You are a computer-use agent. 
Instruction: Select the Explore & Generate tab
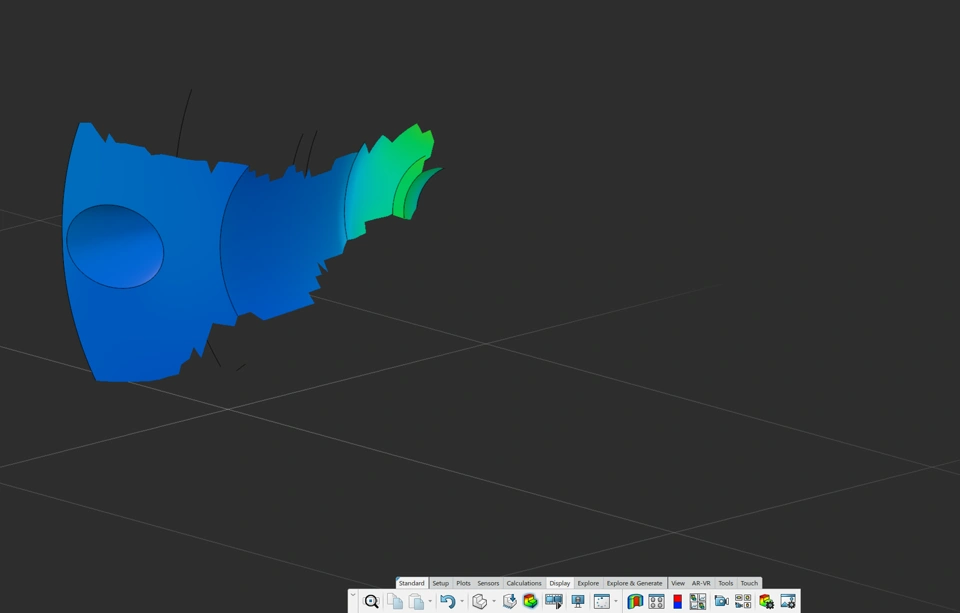(634, 583)
